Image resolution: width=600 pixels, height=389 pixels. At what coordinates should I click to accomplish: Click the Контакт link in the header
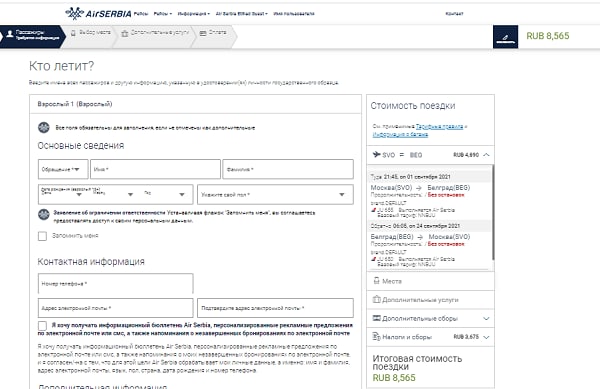click(454, 13)
